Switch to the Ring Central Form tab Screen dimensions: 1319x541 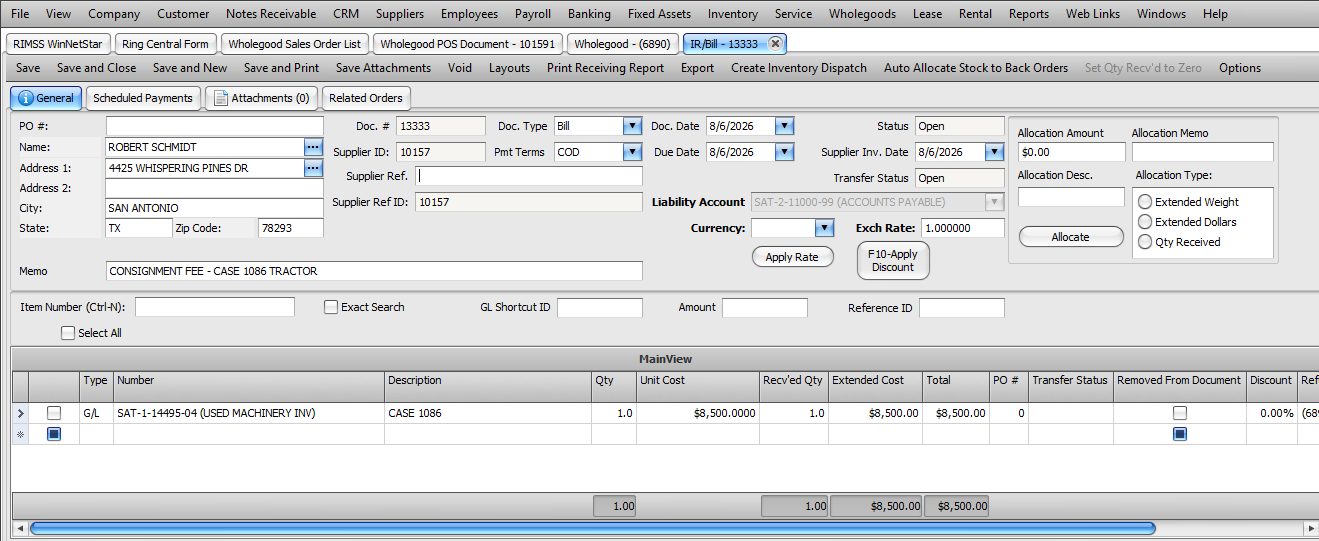(165, 44)
